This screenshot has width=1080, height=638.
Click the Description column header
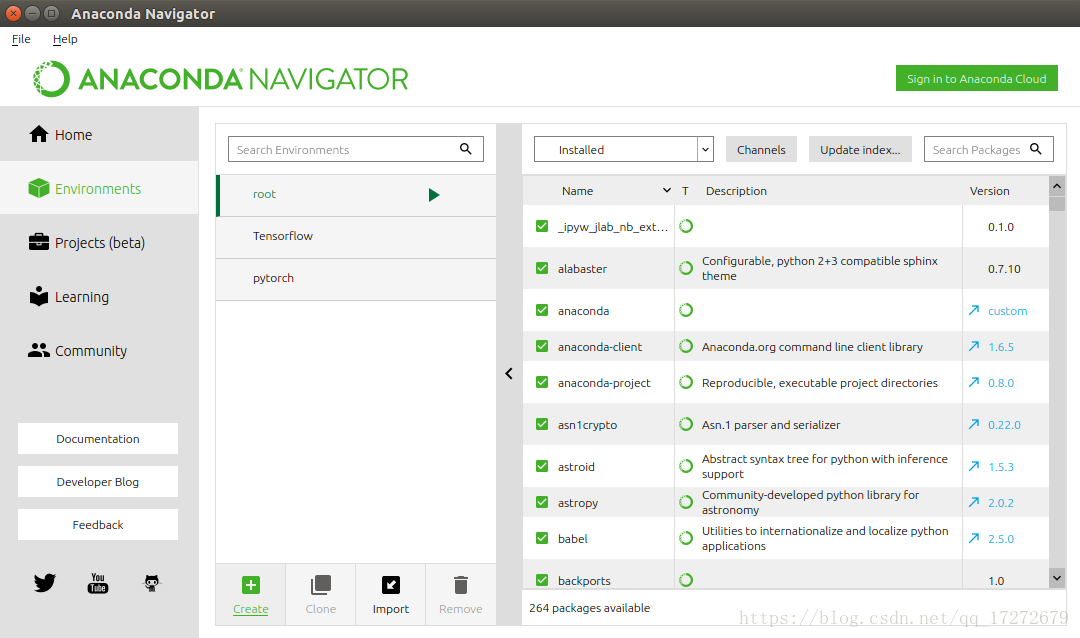(x=736, y=191)
